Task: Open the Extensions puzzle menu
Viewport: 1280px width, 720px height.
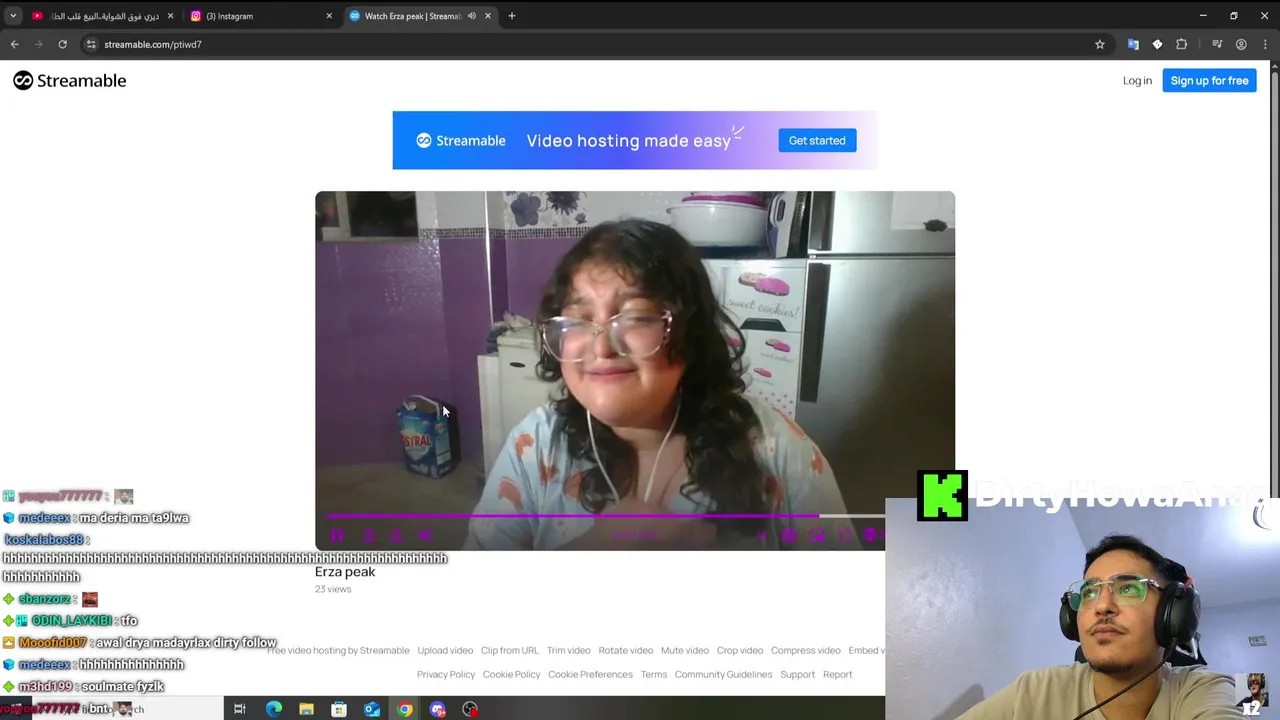Action: click(1181, 44)
